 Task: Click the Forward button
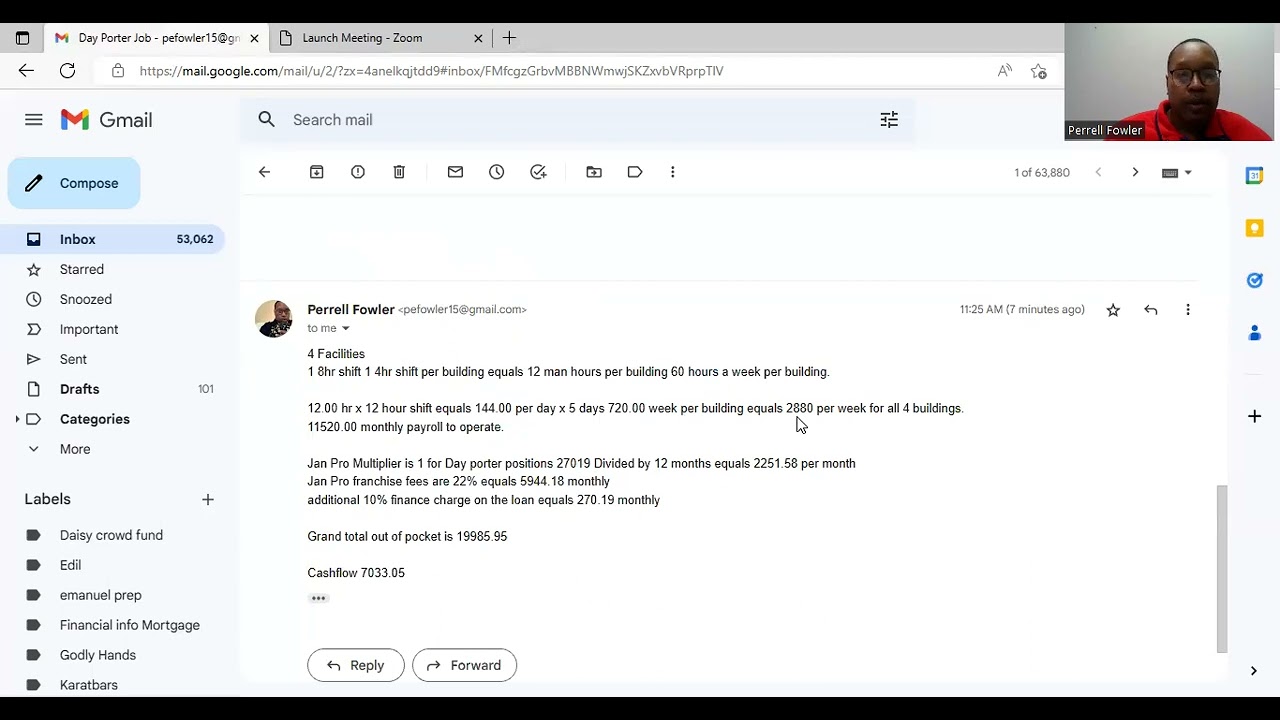pos(464,665)
